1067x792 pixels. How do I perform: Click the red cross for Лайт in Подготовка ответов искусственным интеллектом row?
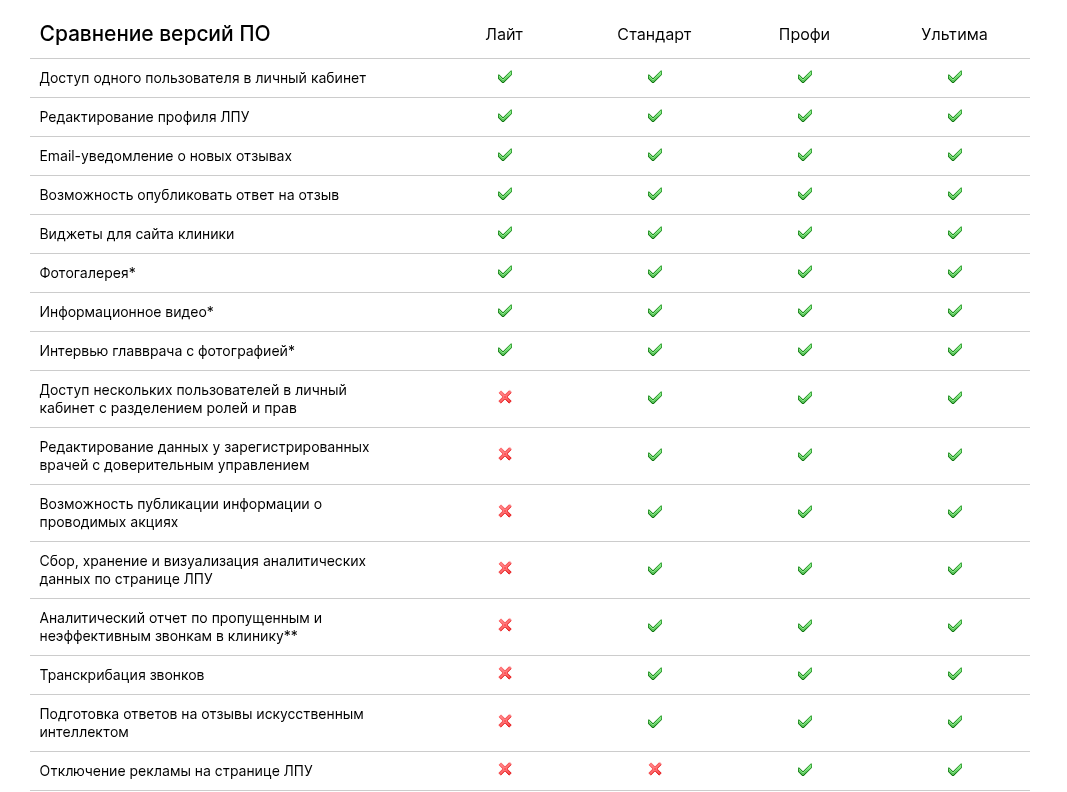pos(505,721)
